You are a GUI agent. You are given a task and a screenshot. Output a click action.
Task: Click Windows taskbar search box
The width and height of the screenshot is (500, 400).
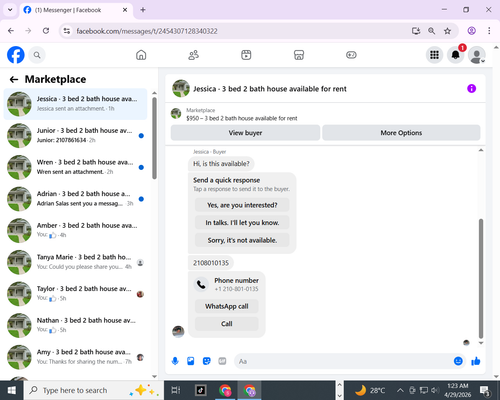(x=93, y=390)
